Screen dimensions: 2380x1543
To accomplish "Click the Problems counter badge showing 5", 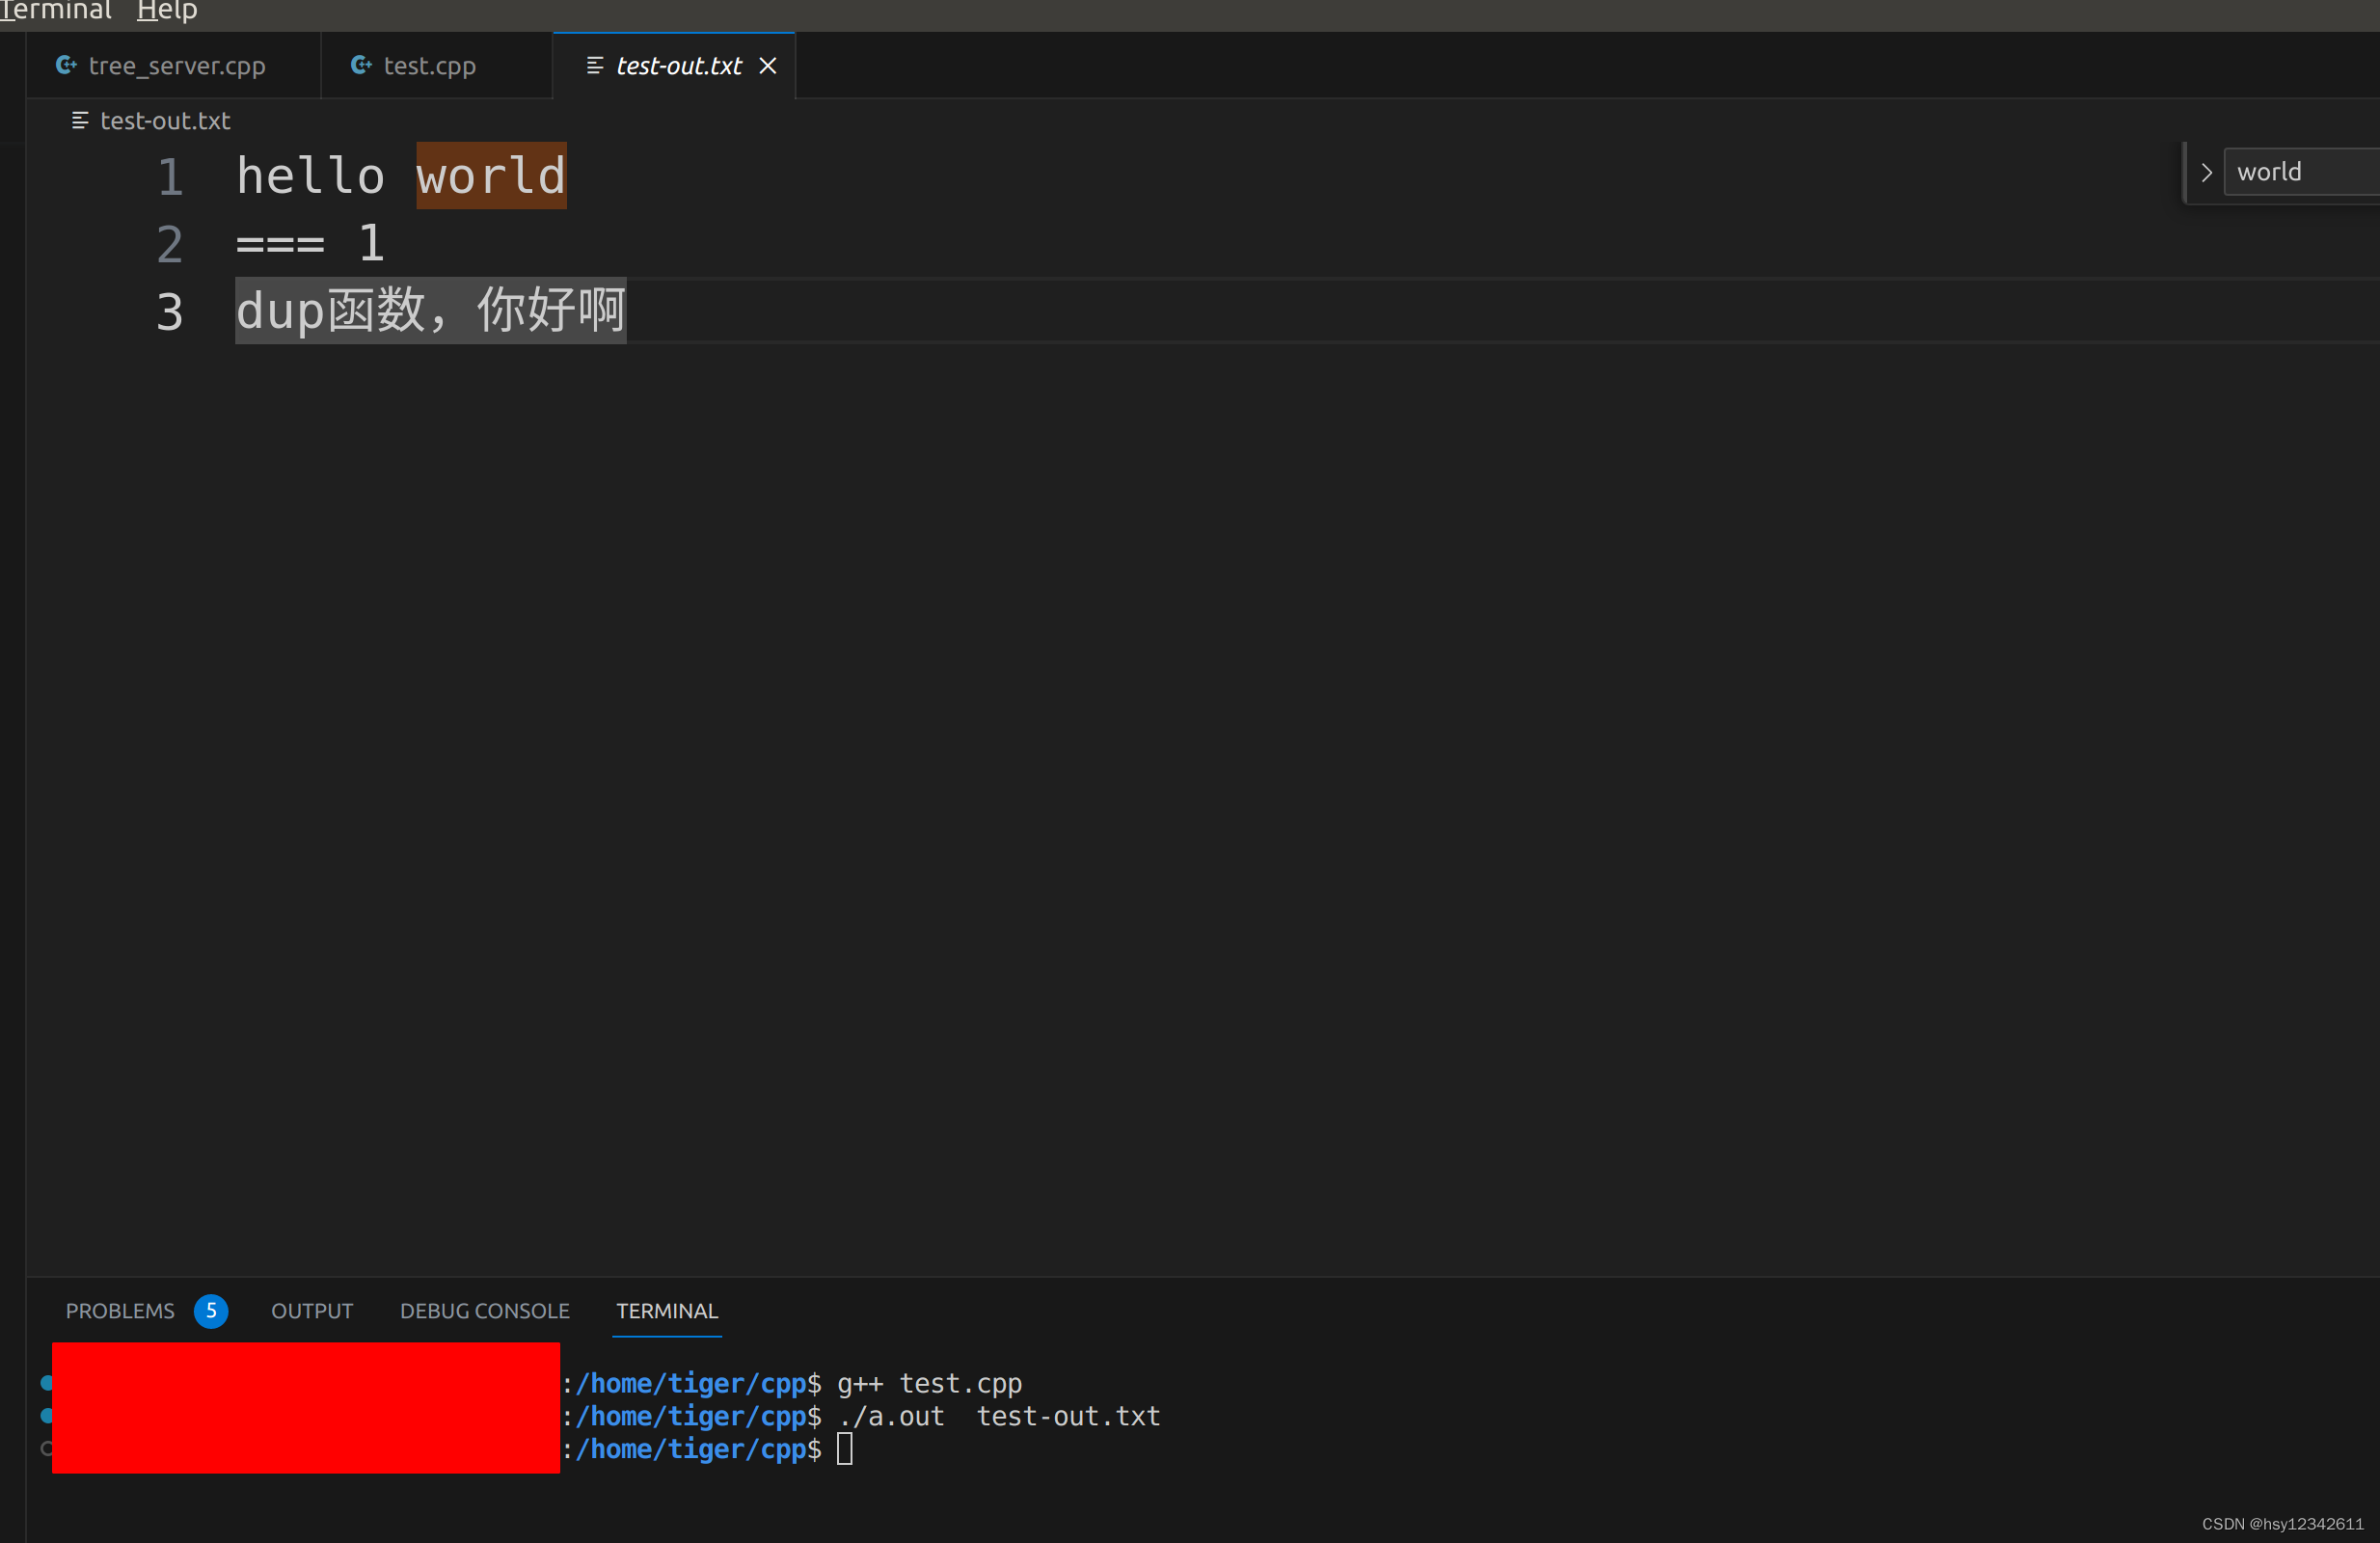I will 211,1311.
